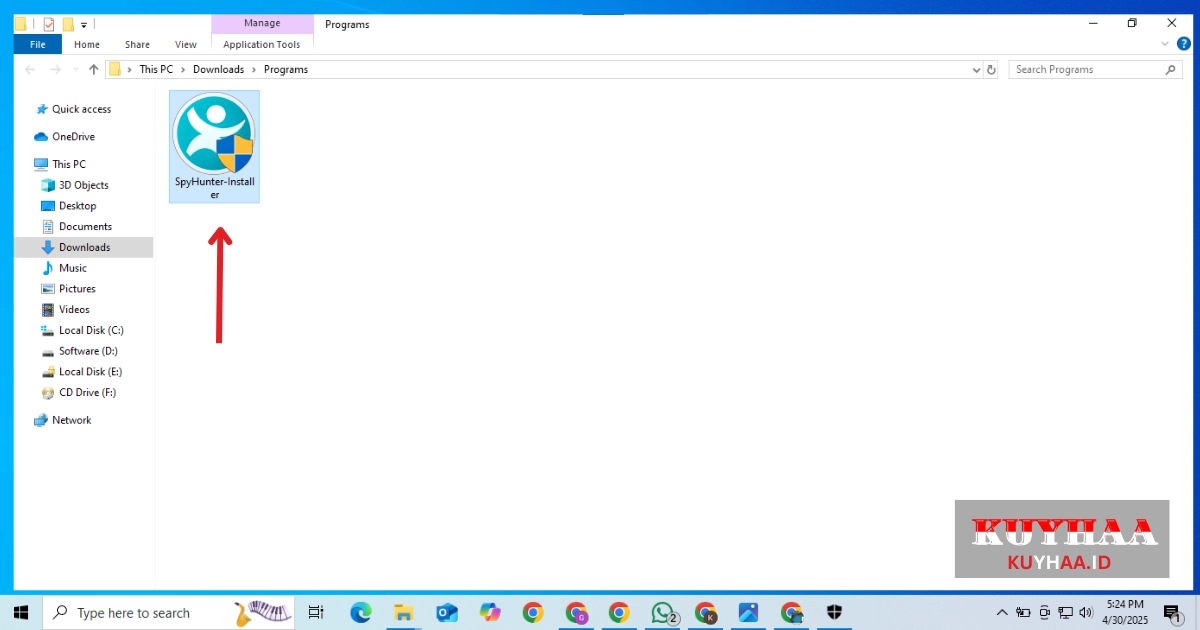Open WhatsApp from the taskbar

[x=662, y=613]
